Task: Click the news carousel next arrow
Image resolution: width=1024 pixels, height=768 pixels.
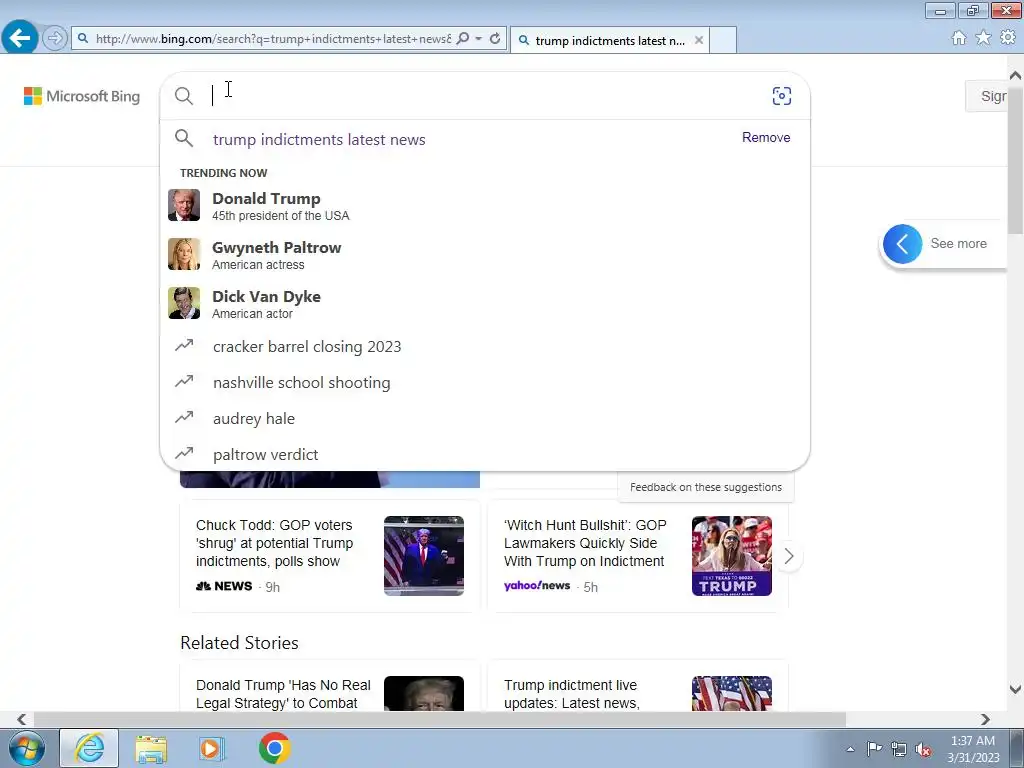Action: [x=789, y=556]
